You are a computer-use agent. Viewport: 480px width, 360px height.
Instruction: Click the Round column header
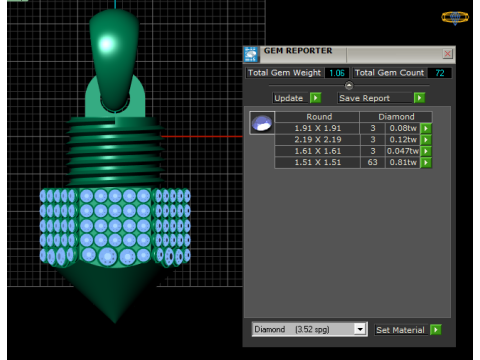pos(318,117)
